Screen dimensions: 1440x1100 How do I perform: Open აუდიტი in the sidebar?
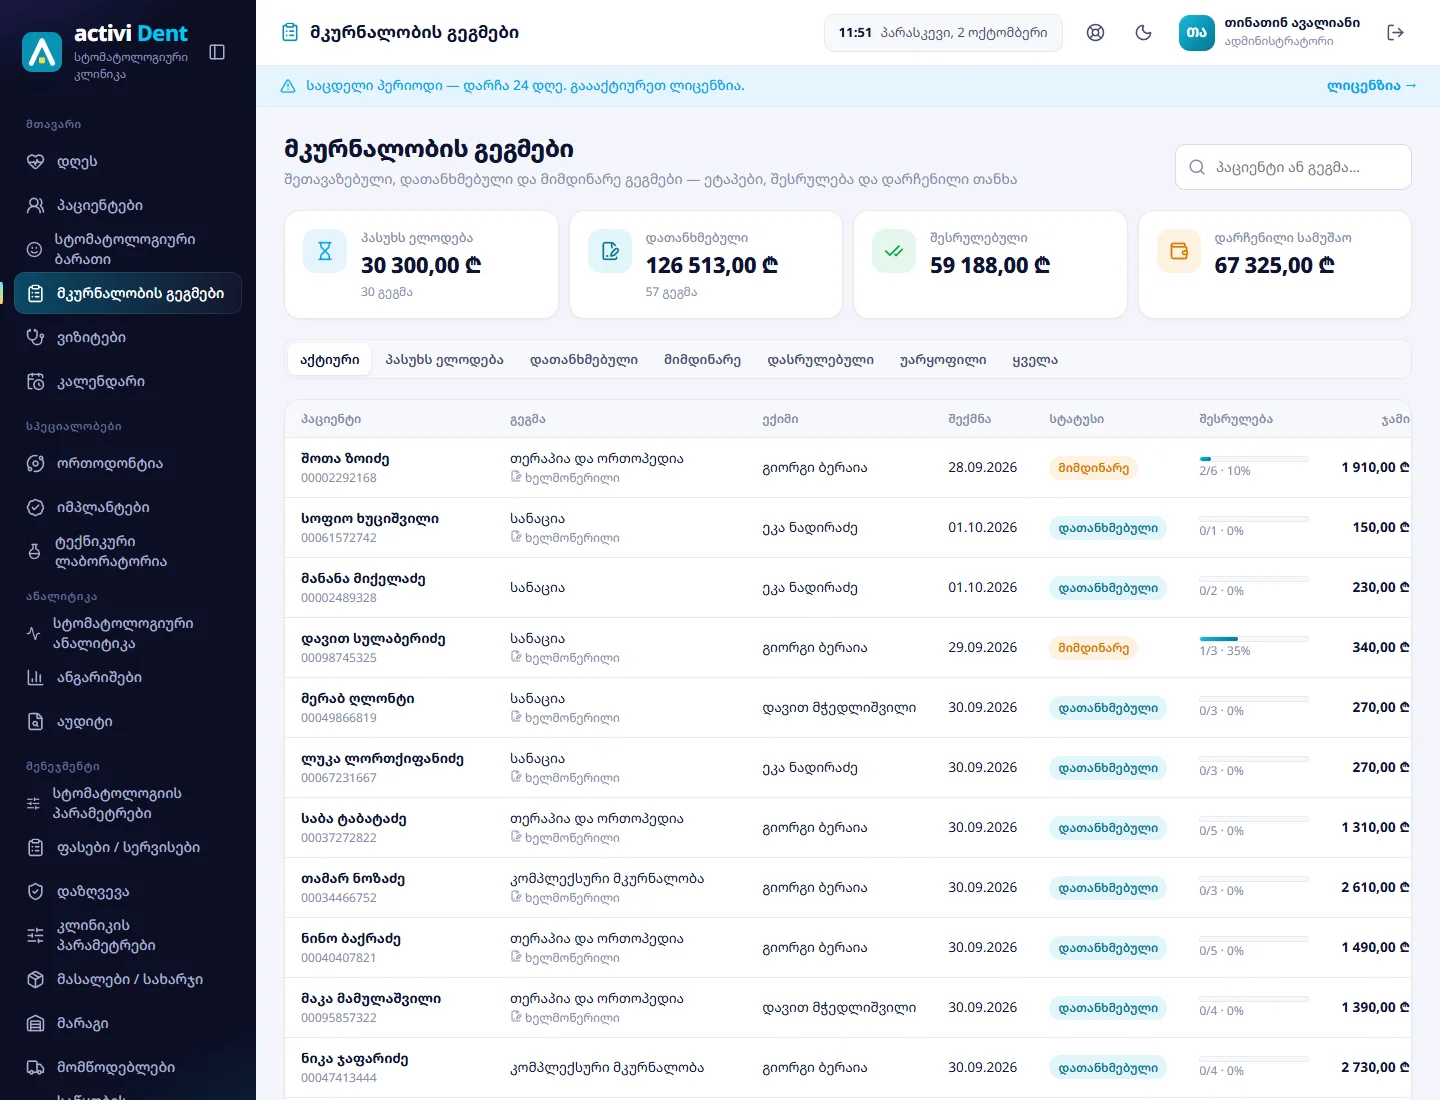point(128,721)
